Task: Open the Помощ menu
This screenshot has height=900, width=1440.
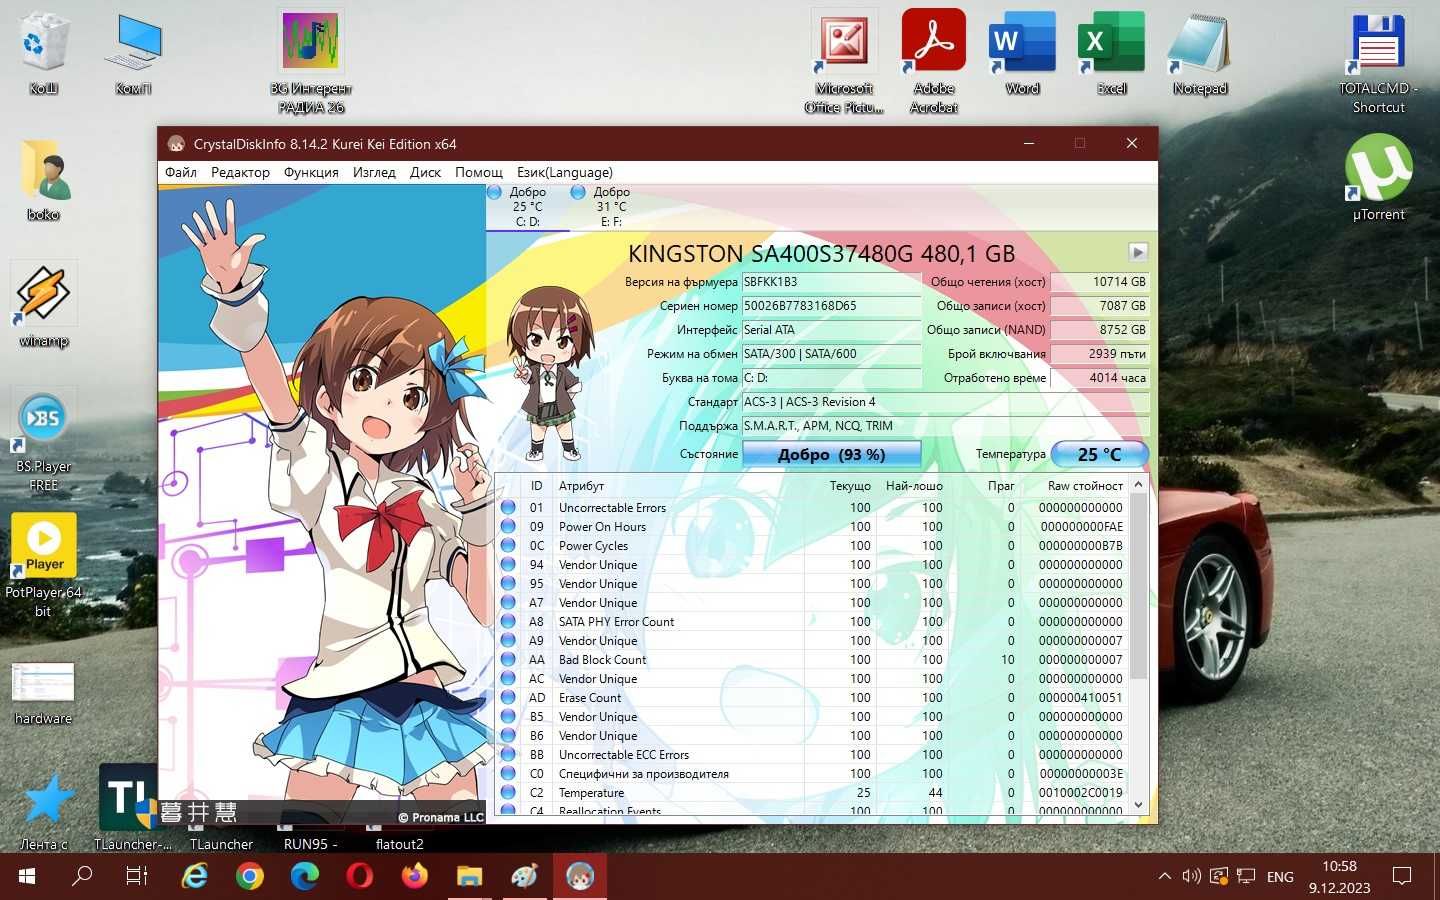Action: 479,172
